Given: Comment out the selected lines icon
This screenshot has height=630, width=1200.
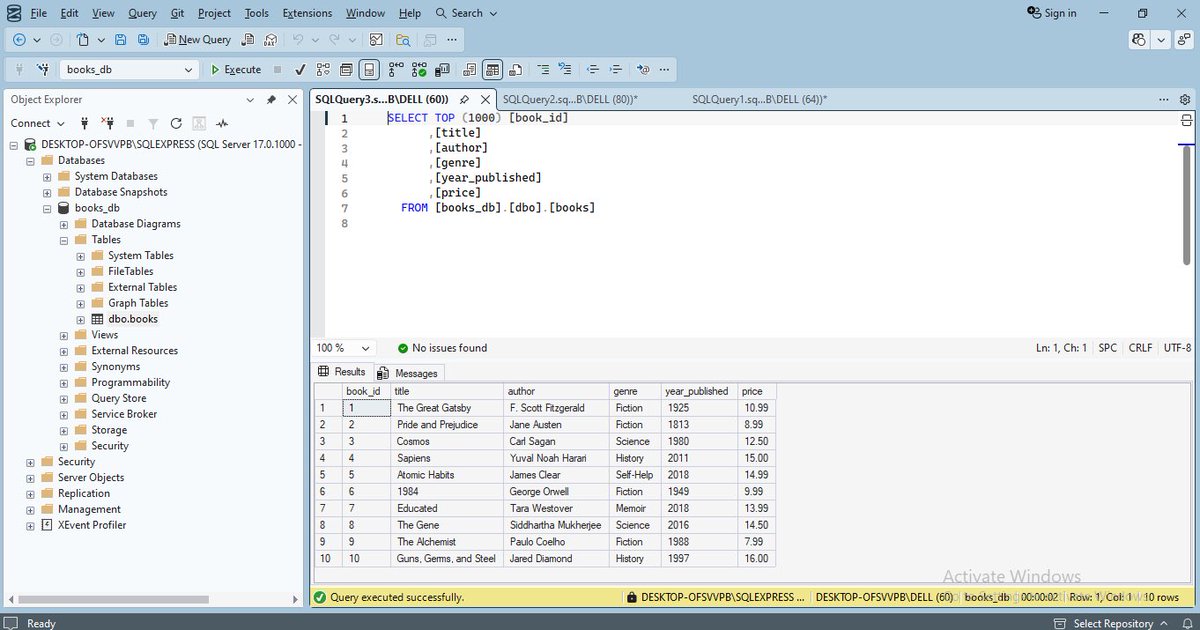Looking at the screenshot, I should [543, 70].
